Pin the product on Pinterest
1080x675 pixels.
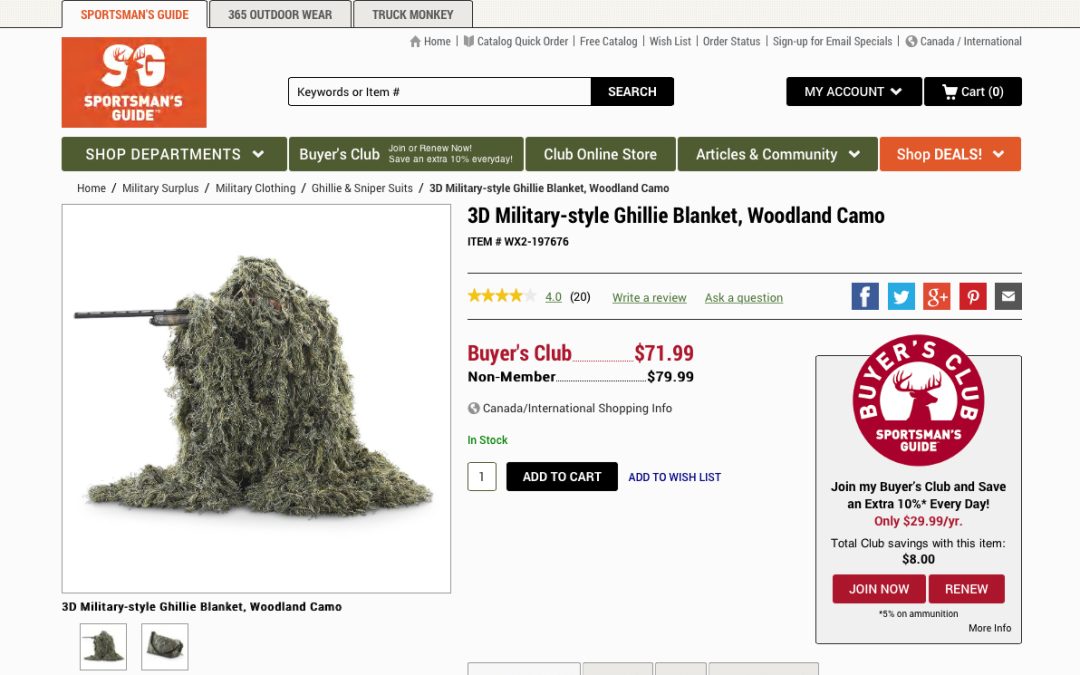[x=973, y=297]
